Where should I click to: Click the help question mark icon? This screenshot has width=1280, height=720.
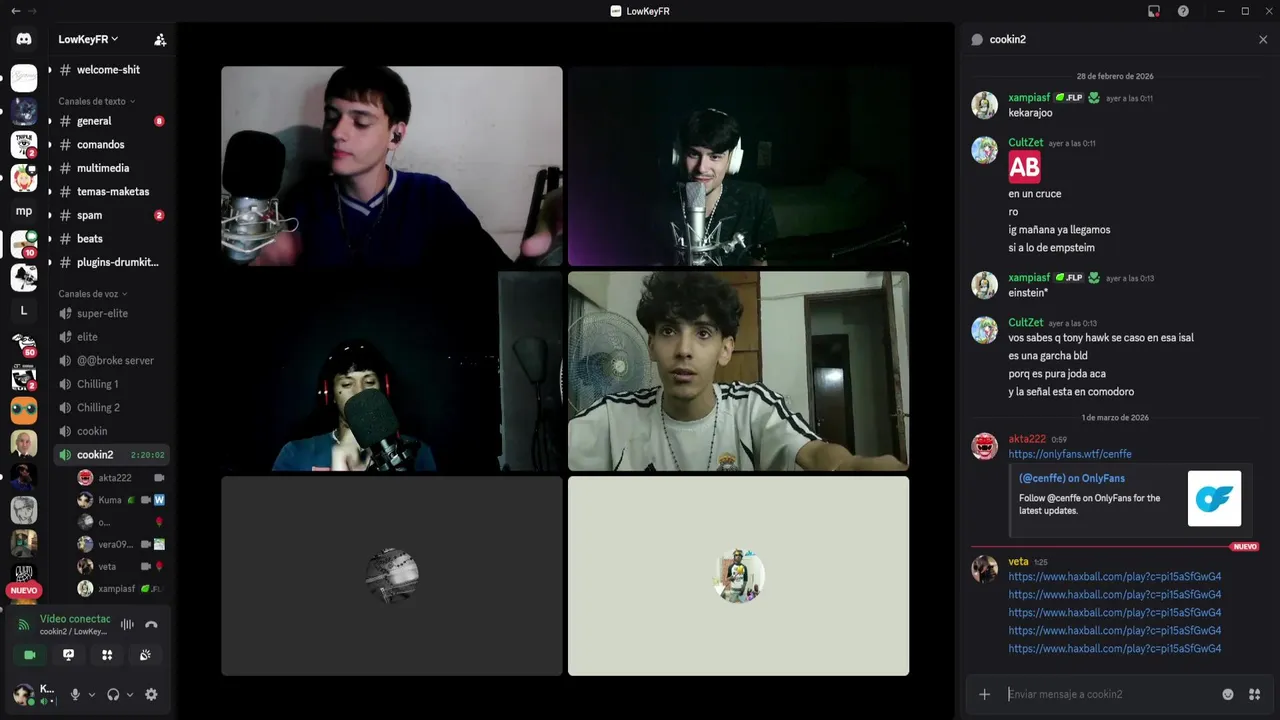point(1183,11)
